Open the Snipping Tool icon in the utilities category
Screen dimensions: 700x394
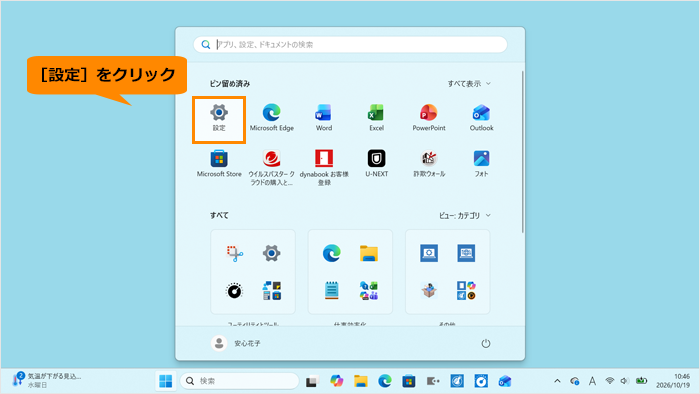[x=234, y=253]
